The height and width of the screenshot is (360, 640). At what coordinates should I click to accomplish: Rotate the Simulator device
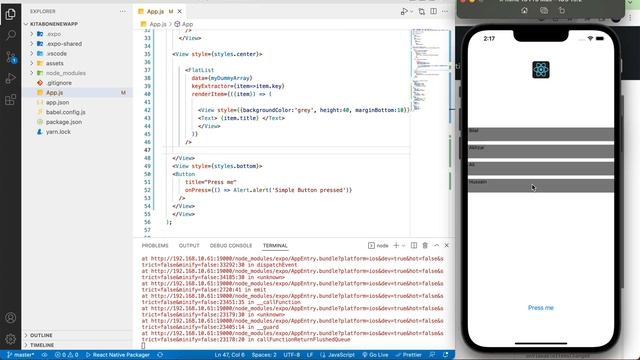pos(562,11)
